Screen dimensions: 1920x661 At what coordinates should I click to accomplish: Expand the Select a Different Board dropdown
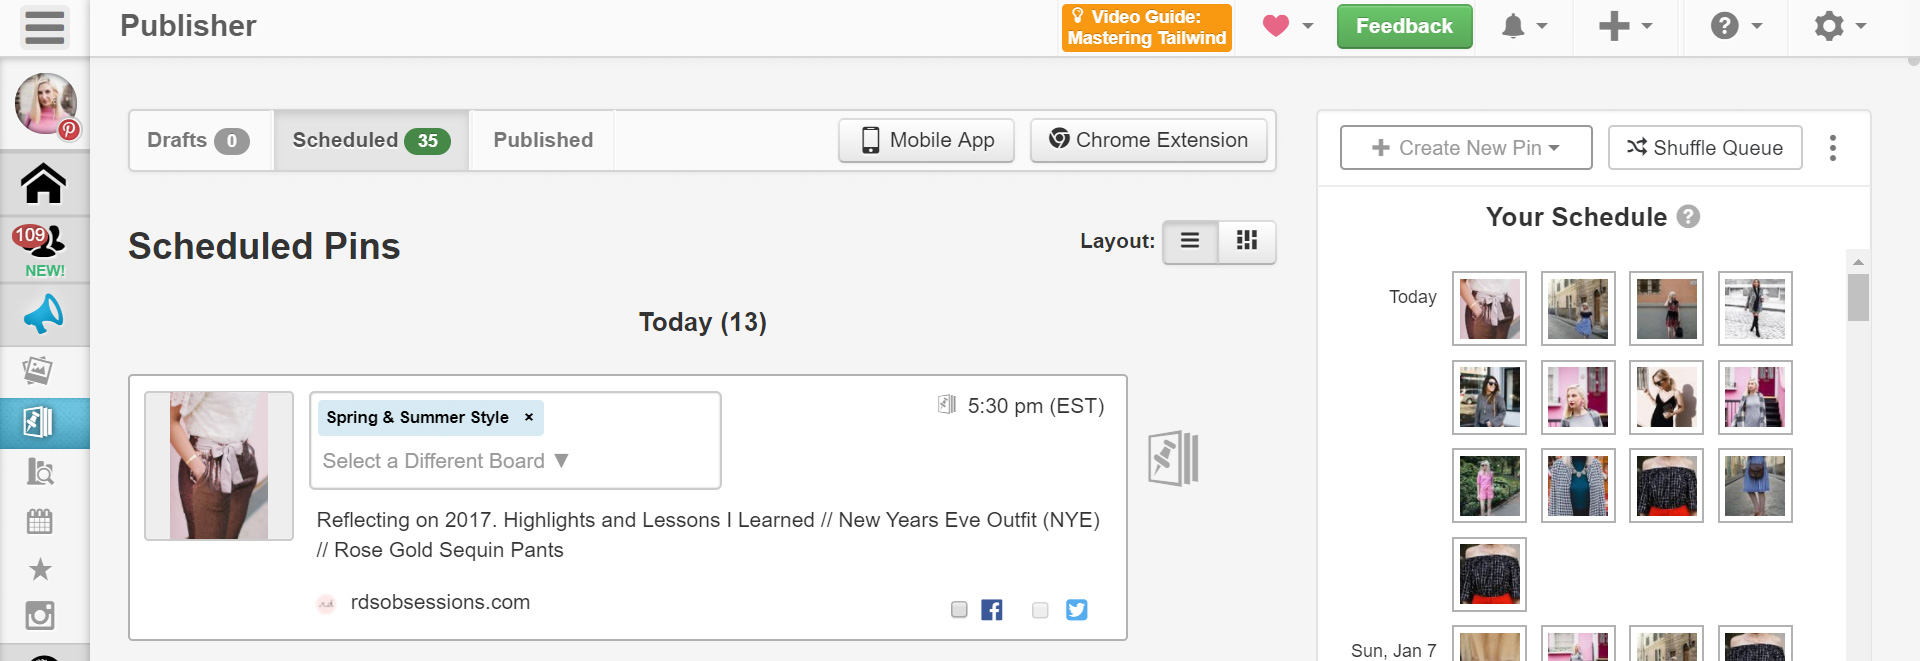point(445,461)
